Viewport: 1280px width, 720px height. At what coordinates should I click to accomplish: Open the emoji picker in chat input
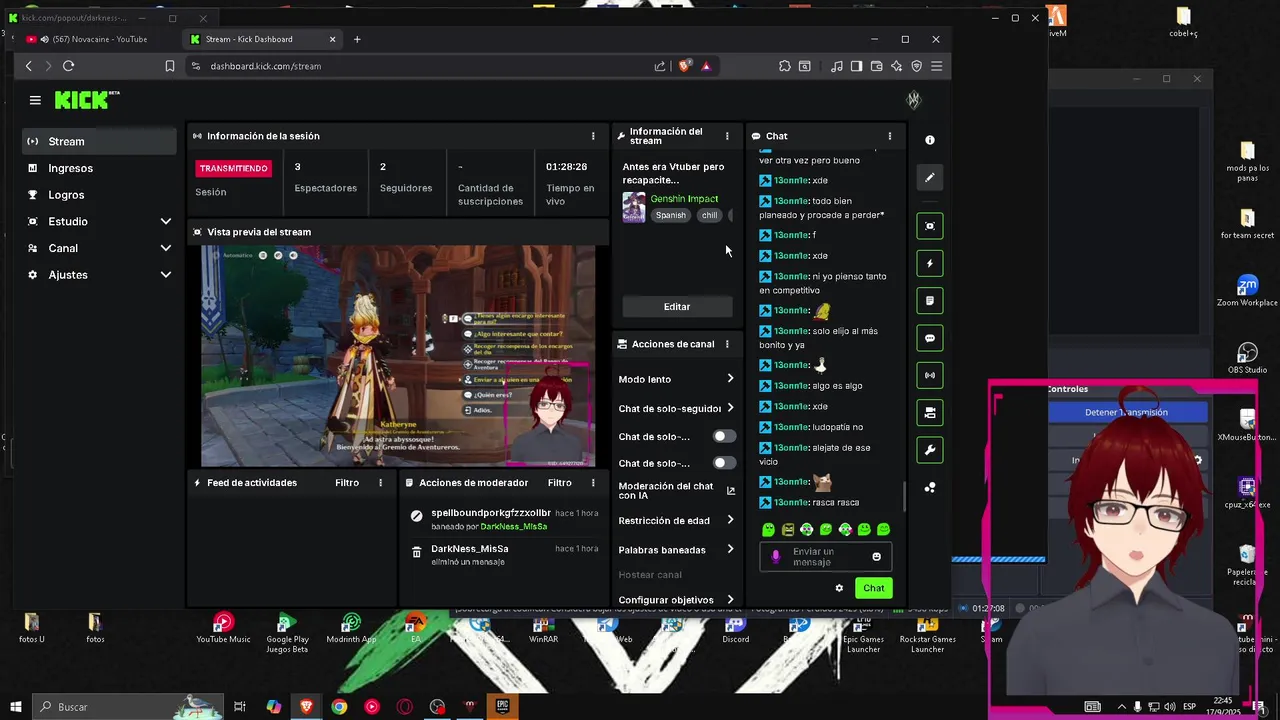[877, 557]
